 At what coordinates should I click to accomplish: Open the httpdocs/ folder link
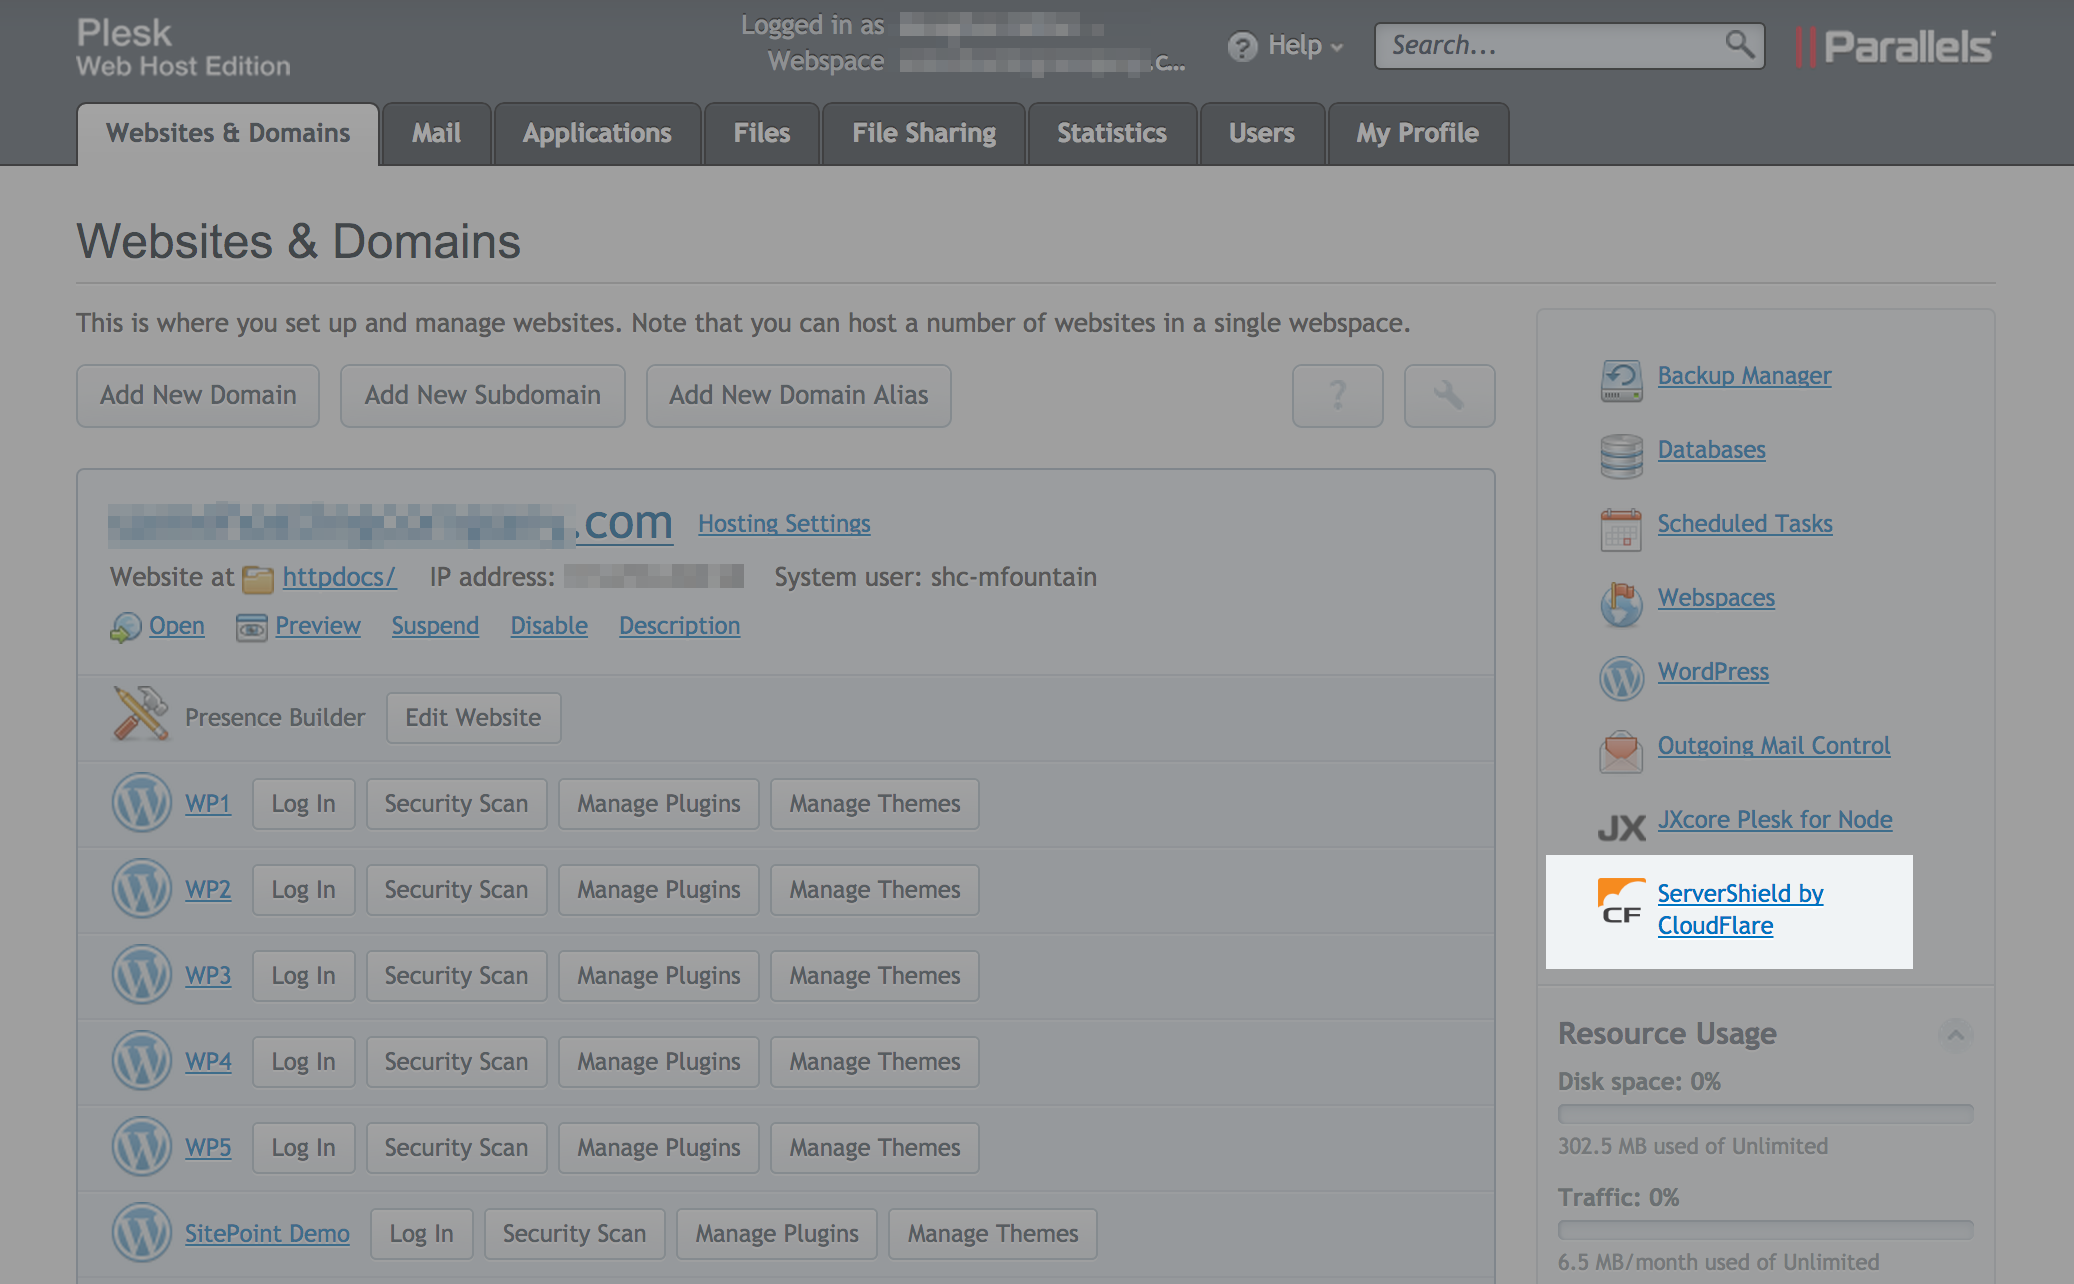coord(339,578)
